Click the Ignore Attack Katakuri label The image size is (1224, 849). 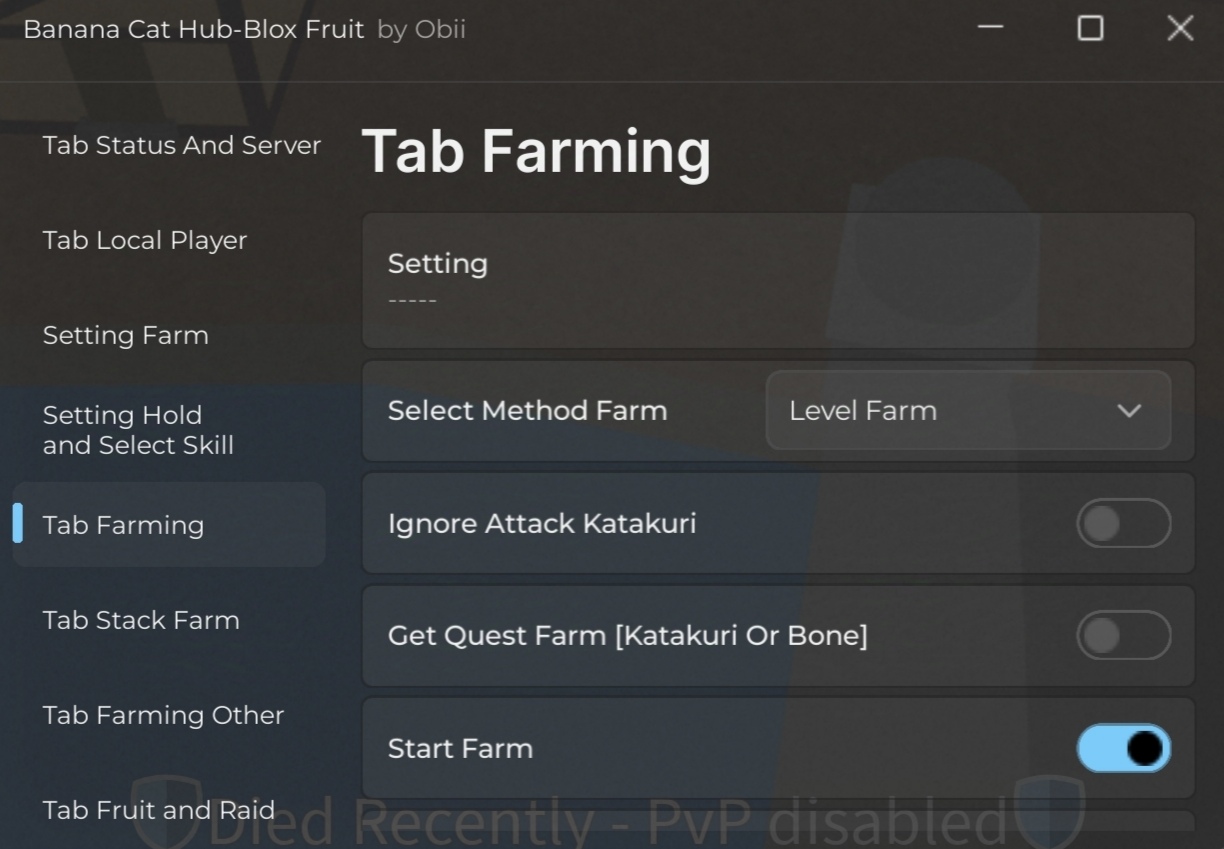point(542,523)
